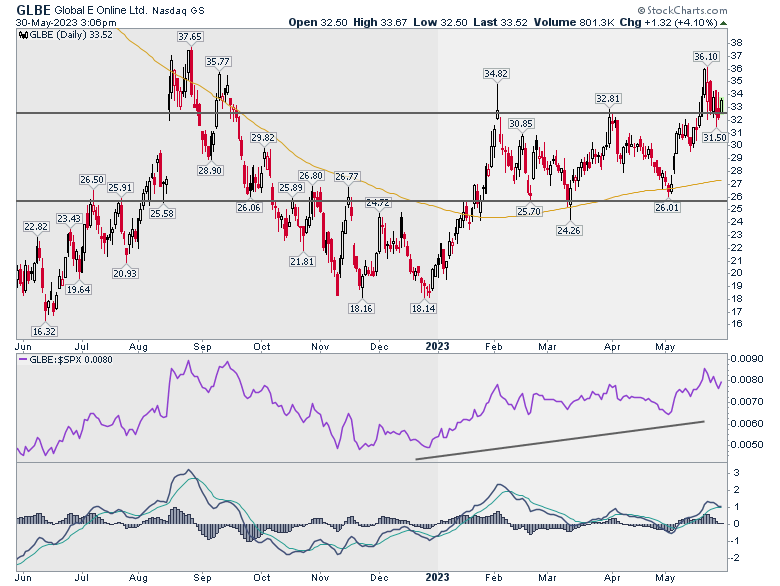
Task: Click the 24.72 price annotation
Action: 378,202
